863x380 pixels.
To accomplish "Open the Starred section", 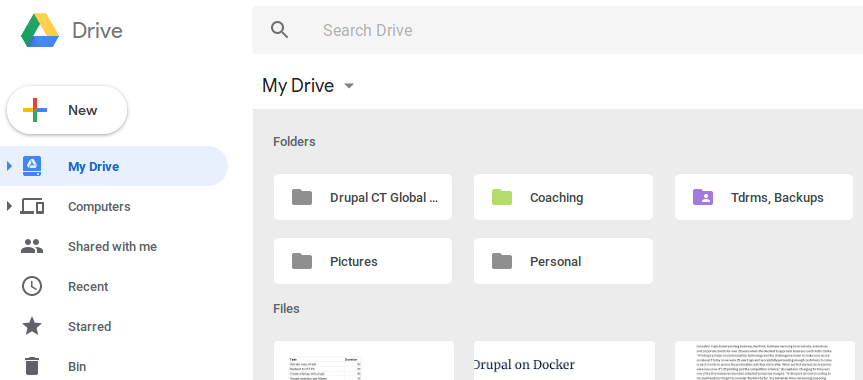I will [x=89, y=327].
